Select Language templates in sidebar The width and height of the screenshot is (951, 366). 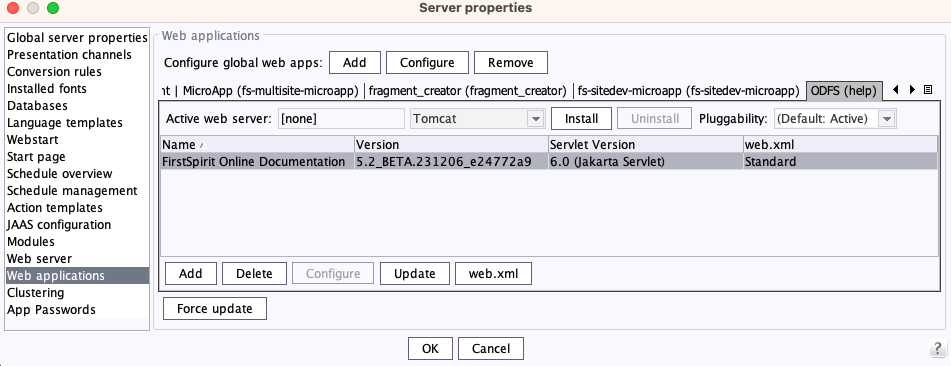pyautogui.click(x=77, y=123)
